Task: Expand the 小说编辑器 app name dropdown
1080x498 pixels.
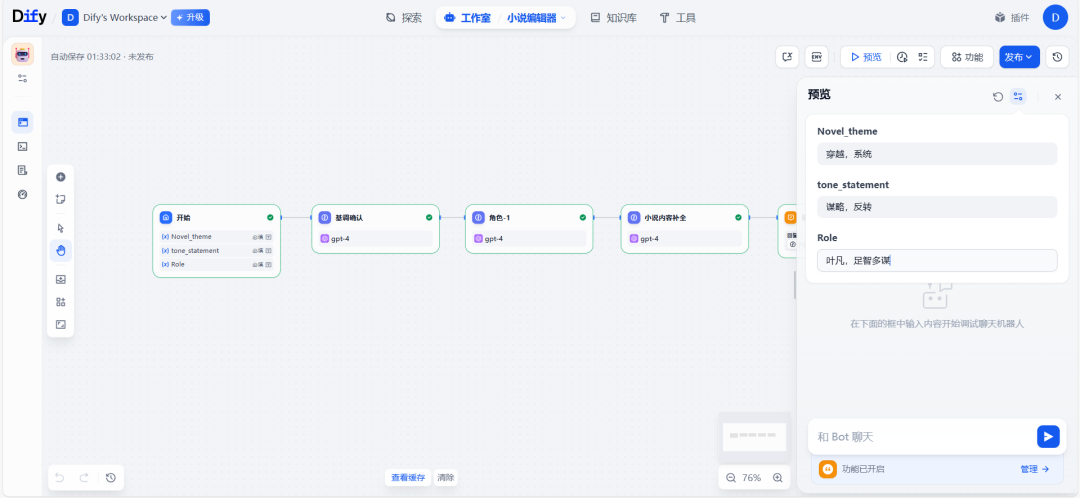Action: 535,18
